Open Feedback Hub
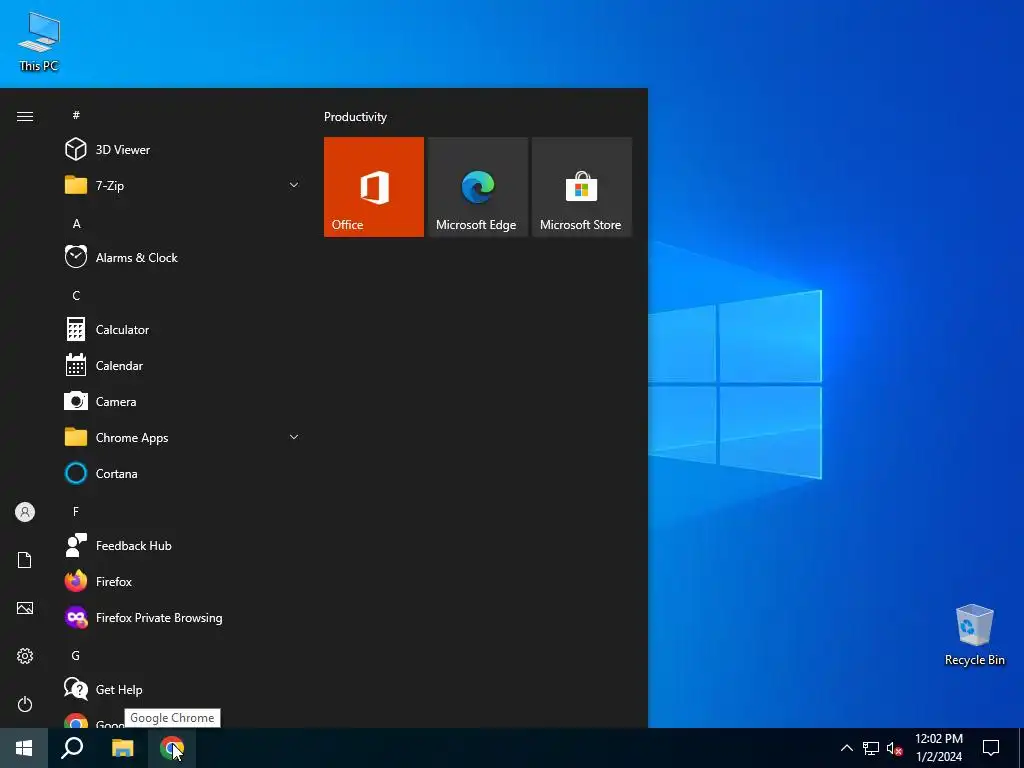Screen dimensions: 1024x768 coord(183,545)
